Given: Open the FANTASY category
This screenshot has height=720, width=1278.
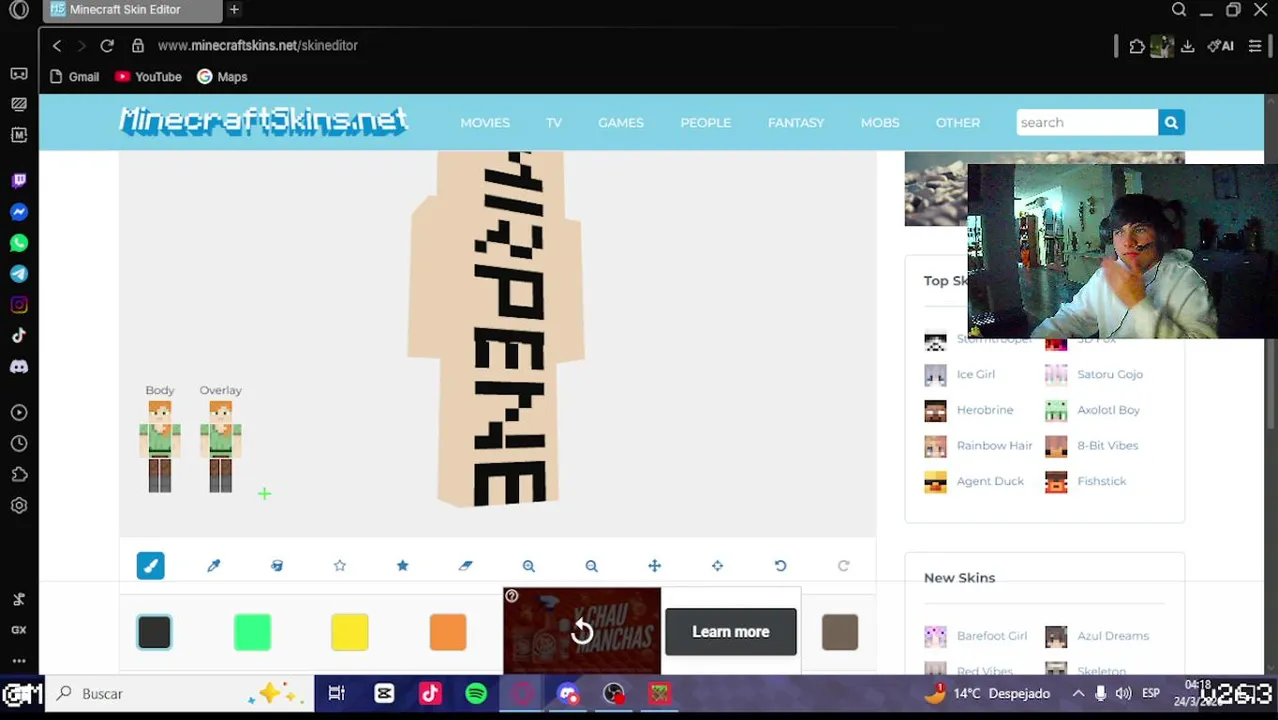Looking at the screenshot, I should [x=796, y=122].
